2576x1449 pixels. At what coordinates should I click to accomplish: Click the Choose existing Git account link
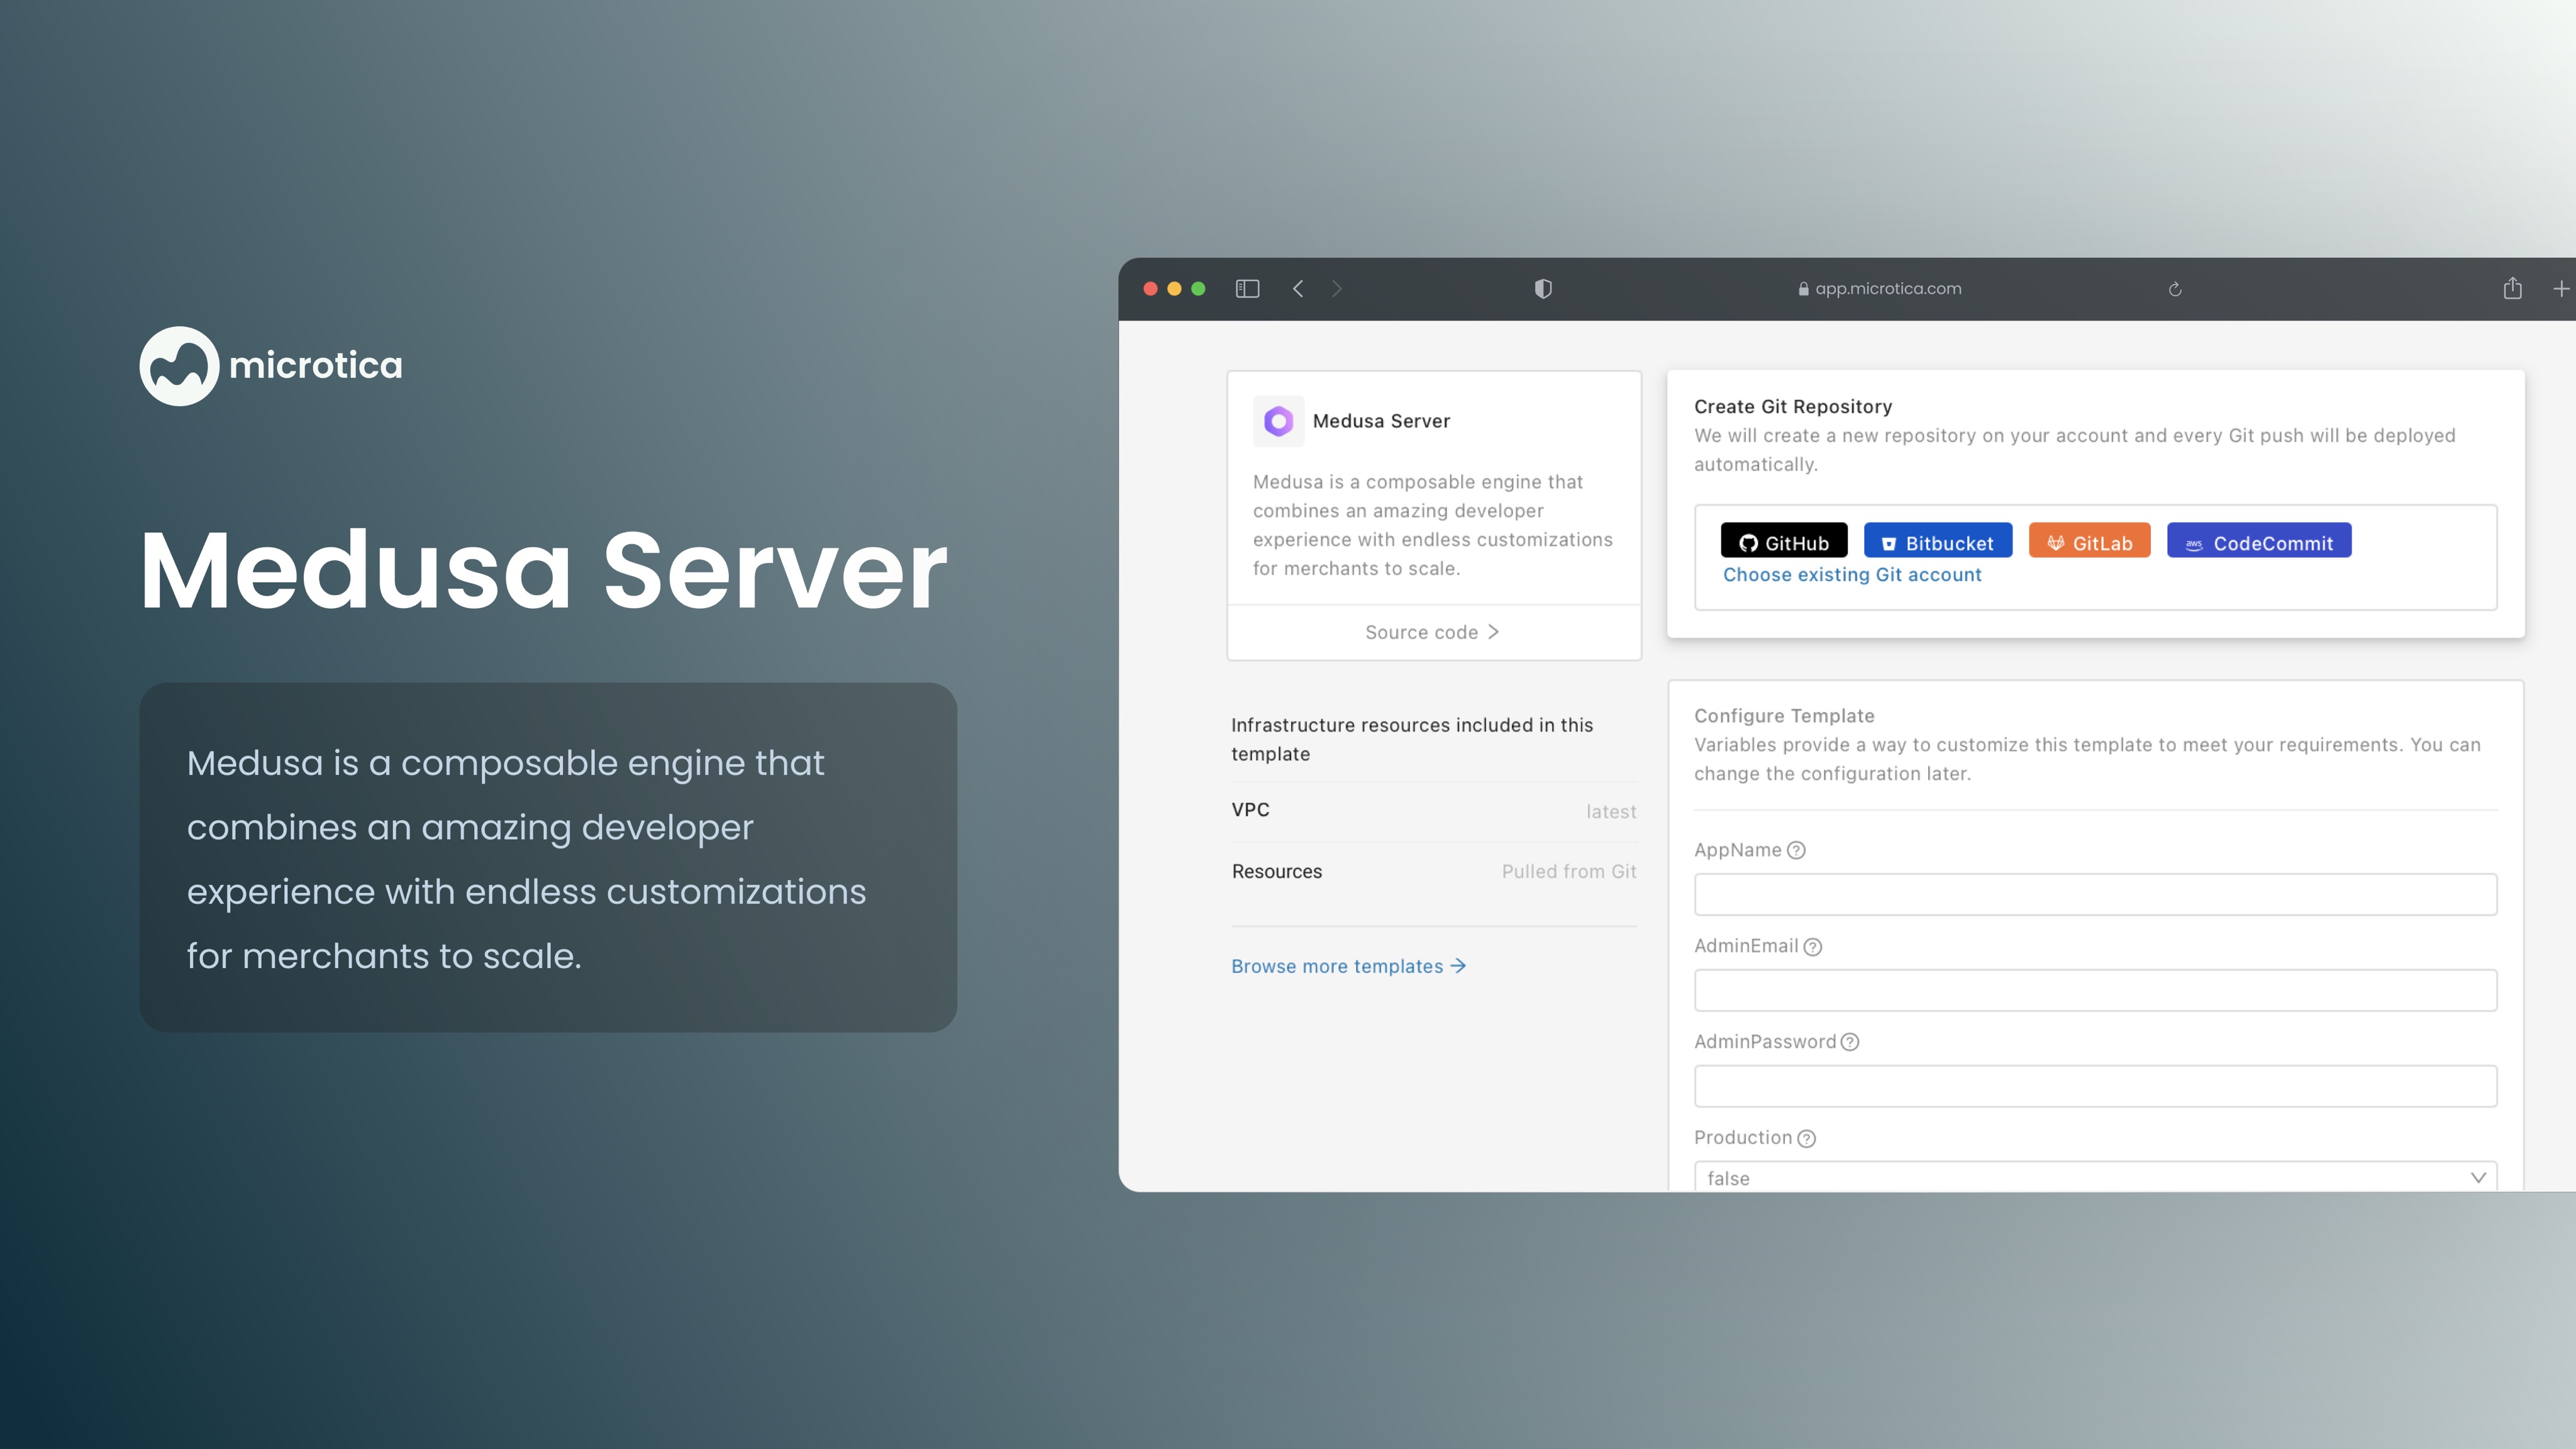point(1851,575)
